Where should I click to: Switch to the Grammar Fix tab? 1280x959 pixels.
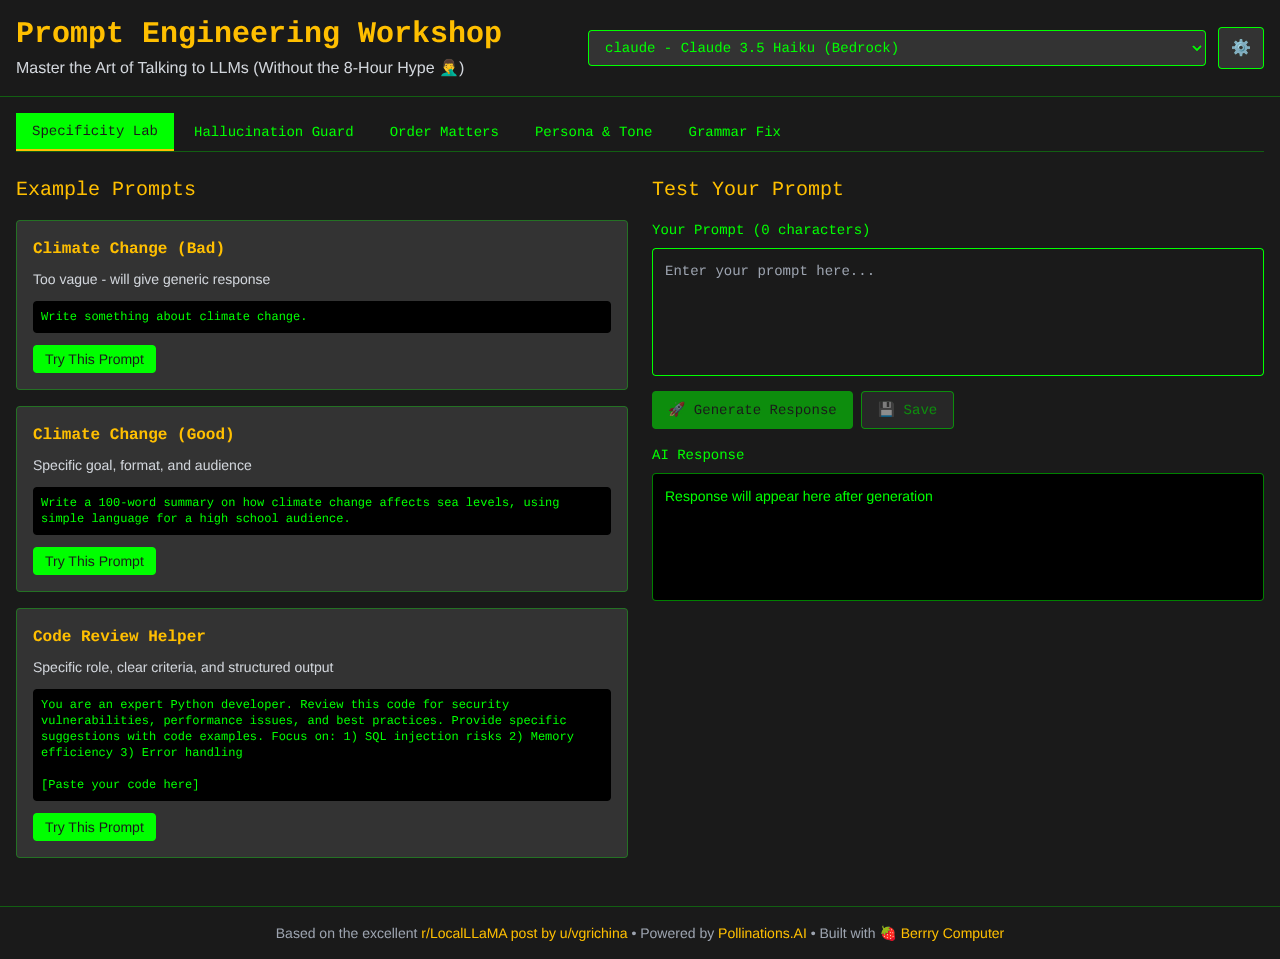tap(735, 132)
